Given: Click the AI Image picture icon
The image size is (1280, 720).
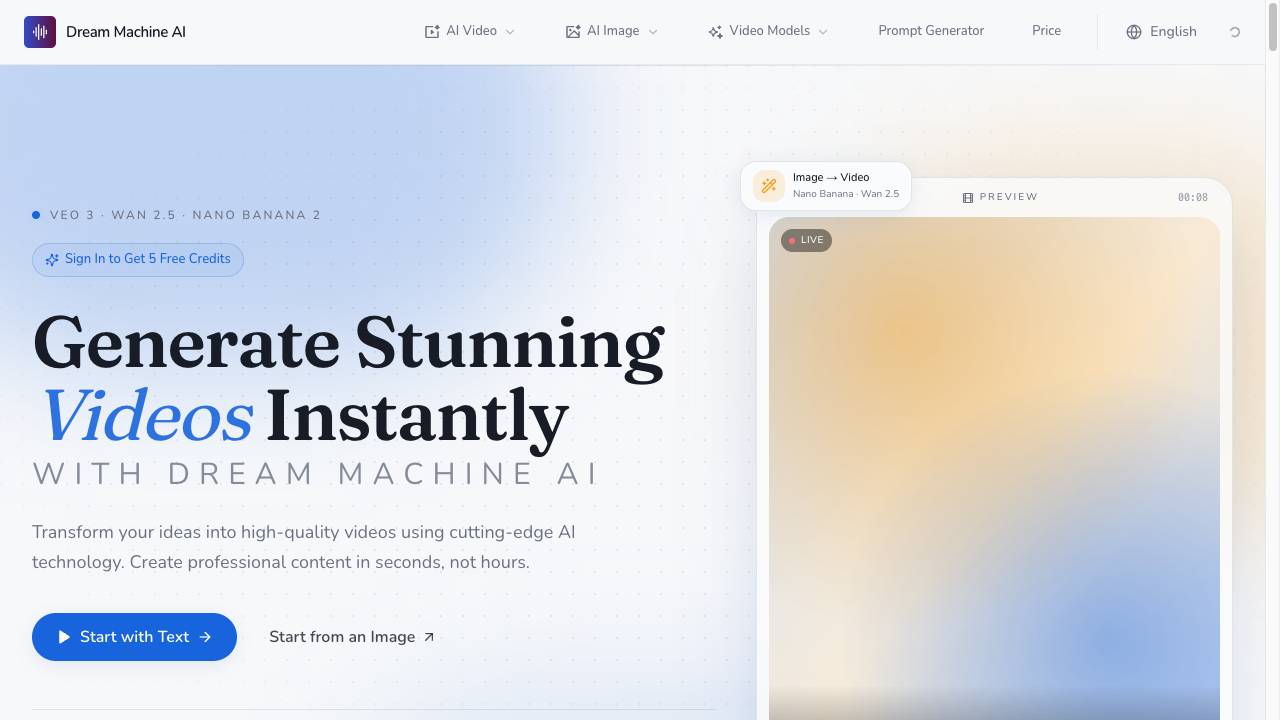Looking at the screenshot, I should [573, 32].
